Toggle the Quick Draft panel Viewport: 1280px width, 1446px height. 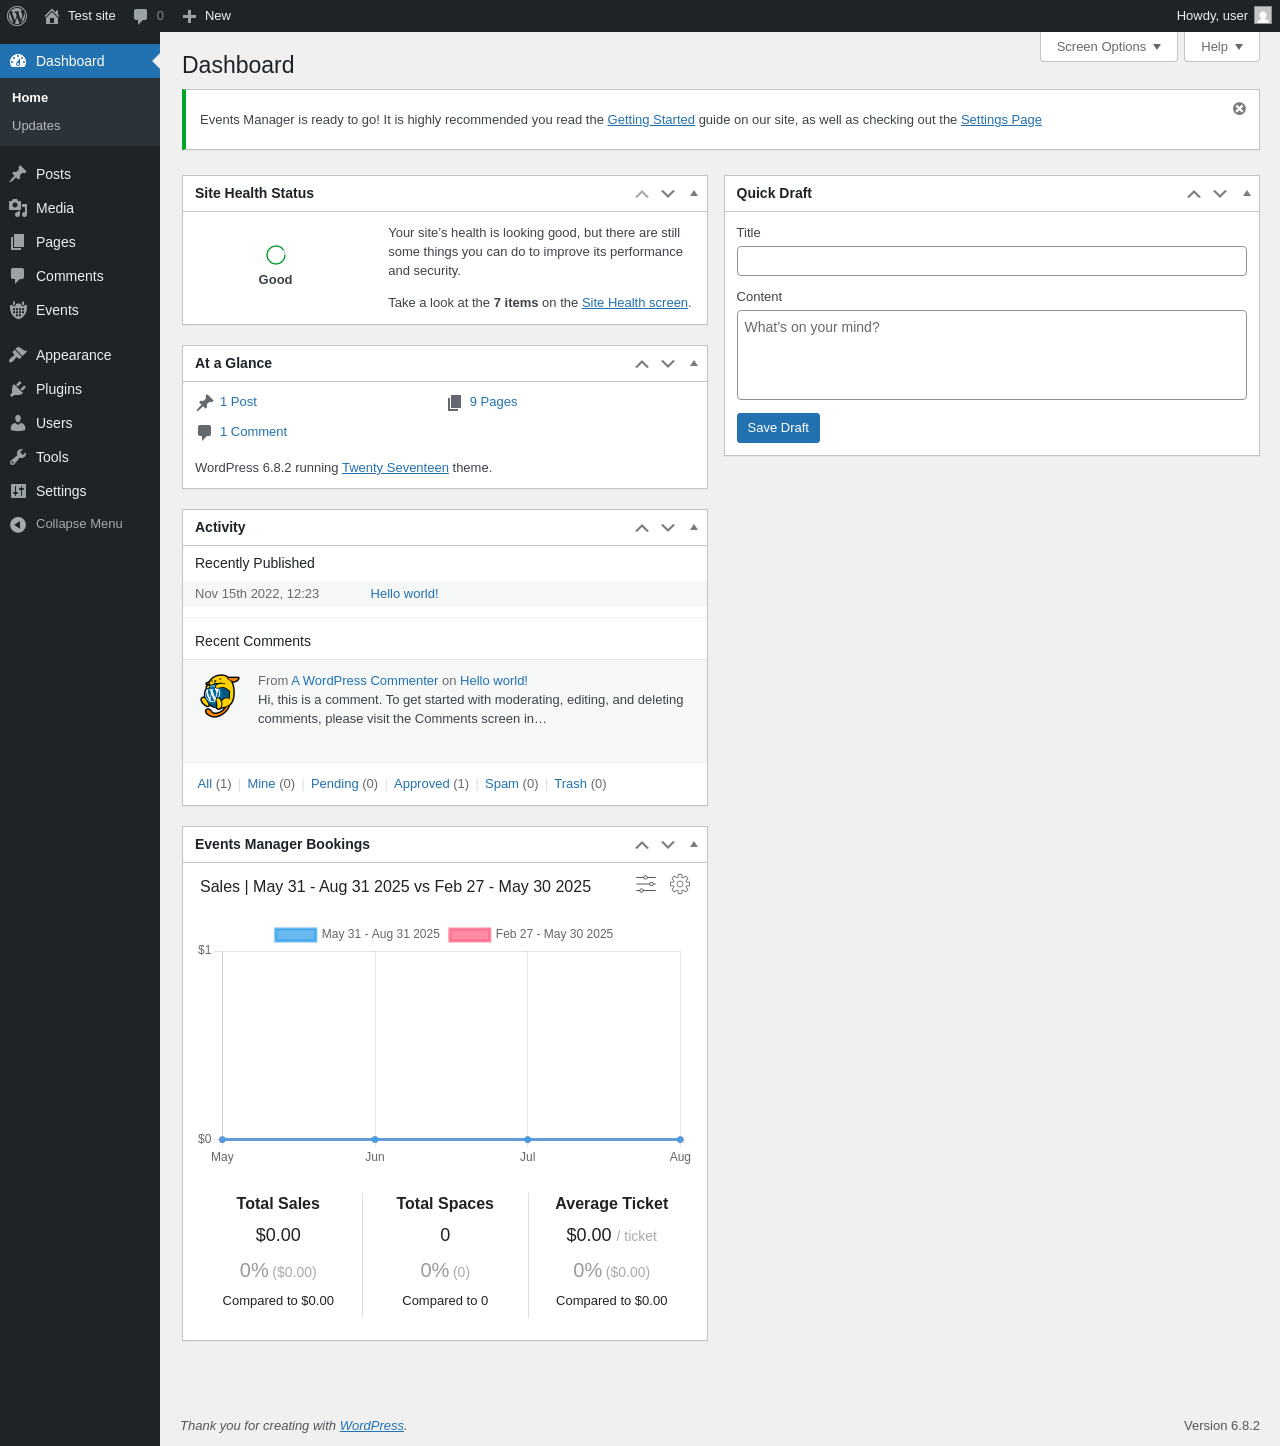click(x=1247, y=193)
